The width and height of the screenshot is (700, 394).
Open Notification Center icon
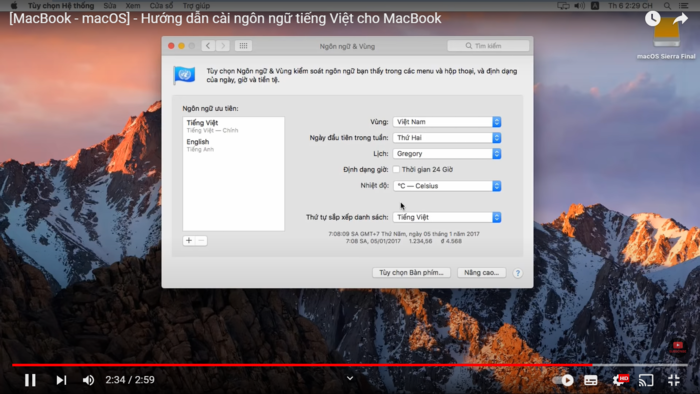(x=683, y=5)
